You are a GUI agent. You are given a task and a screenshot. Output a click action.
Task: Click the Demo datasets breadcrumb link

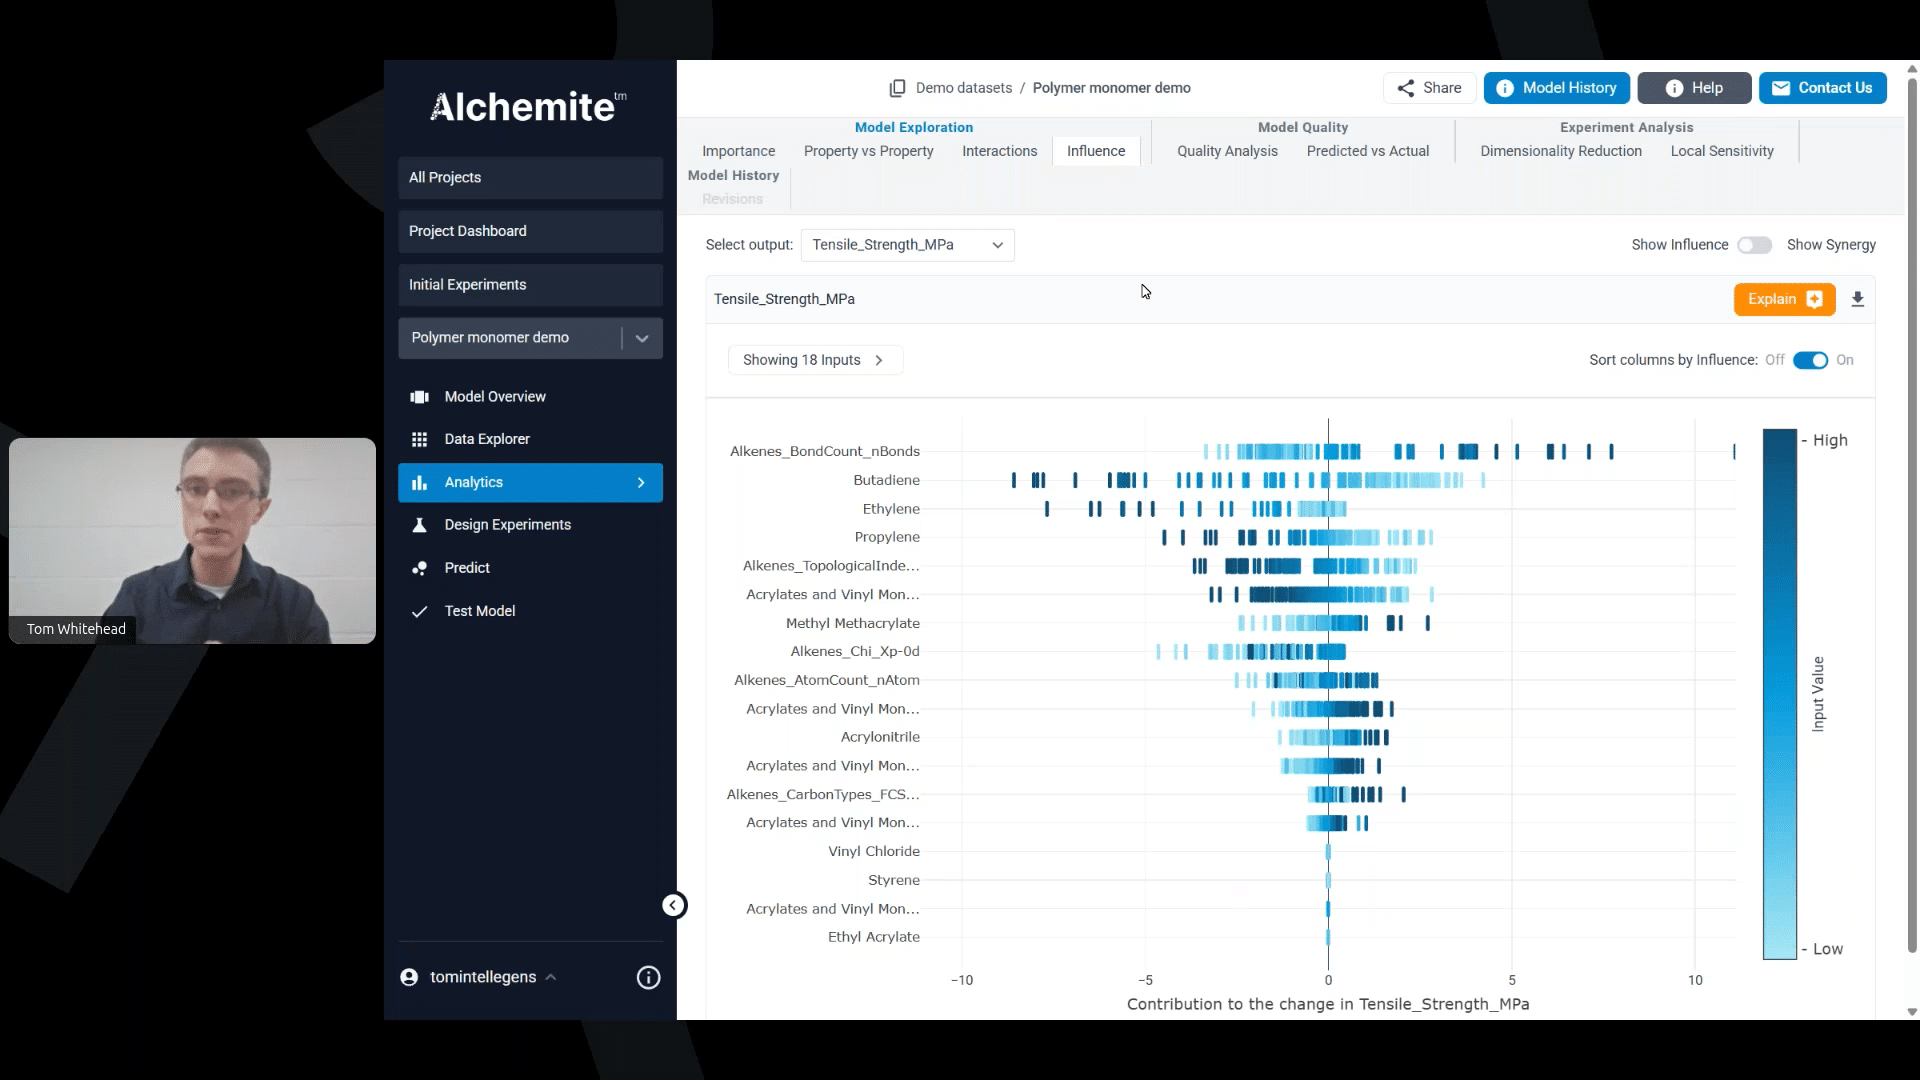963,88
